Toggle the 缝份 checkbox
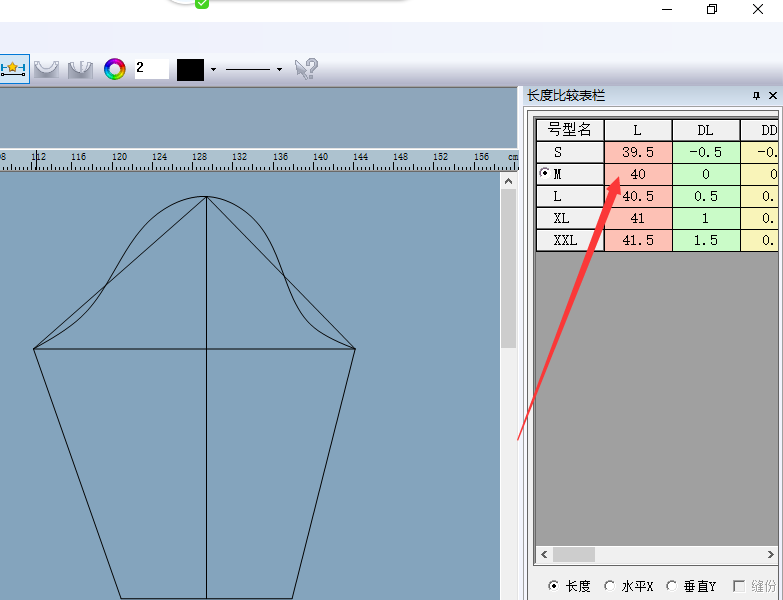Screen dimensions: 783x600 (739, 586)
